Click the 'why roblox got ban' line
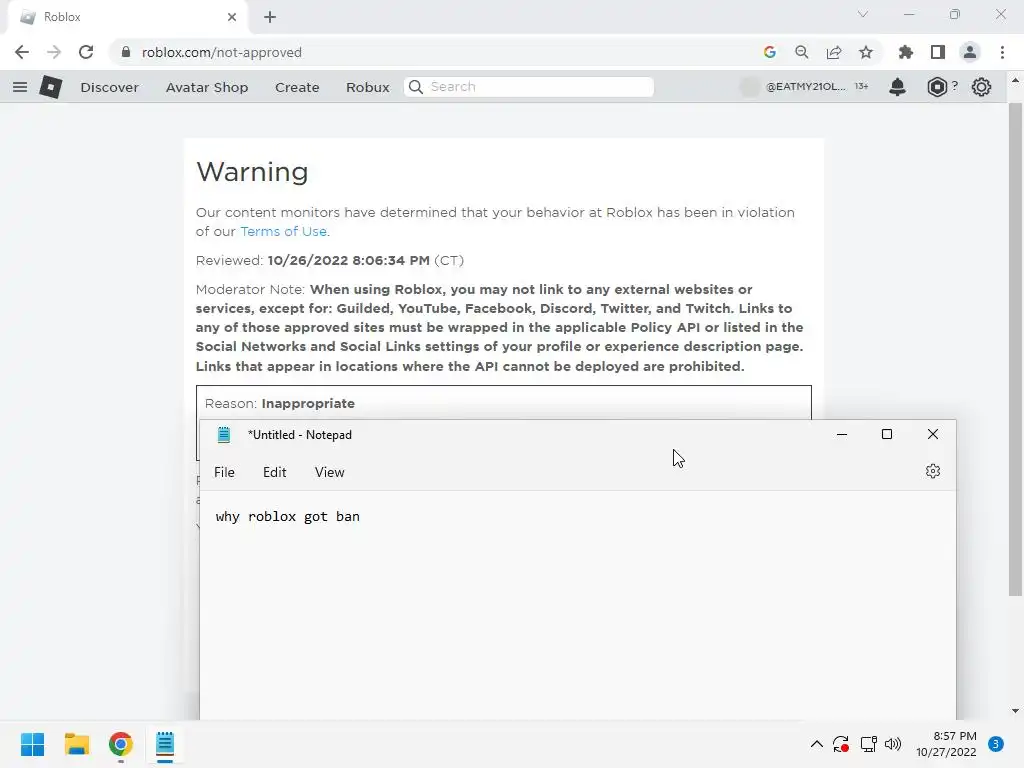Image resolution: width=1024 pixels, height=768 pixels. (x=287, y=517)
